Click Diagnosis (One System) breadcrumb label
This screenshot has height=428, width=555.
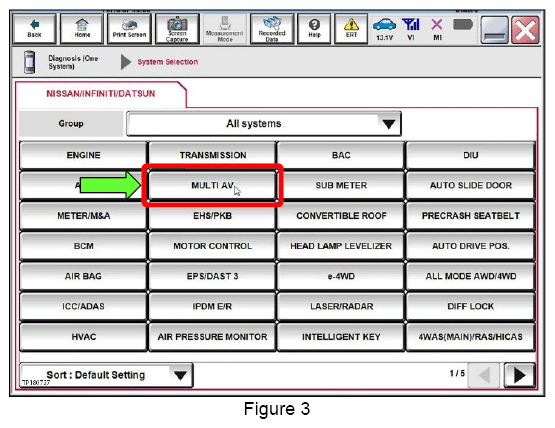tap(73, 62)
